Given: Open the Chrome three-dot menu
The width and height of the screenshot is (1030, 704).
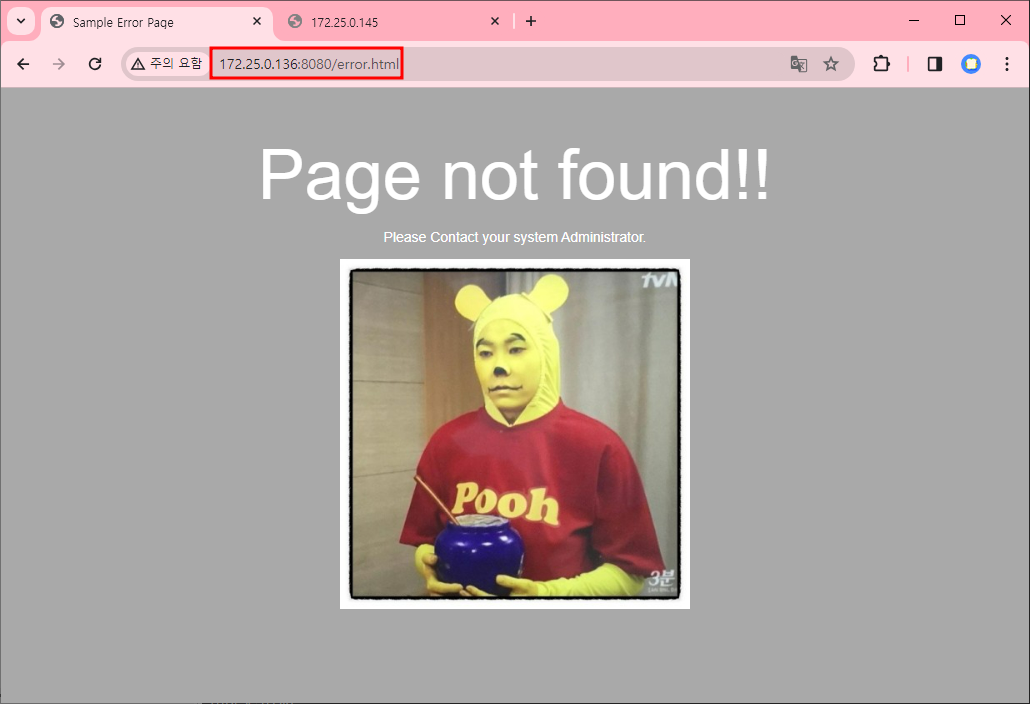Looking at the screenshot, I should click(1006, 64).
